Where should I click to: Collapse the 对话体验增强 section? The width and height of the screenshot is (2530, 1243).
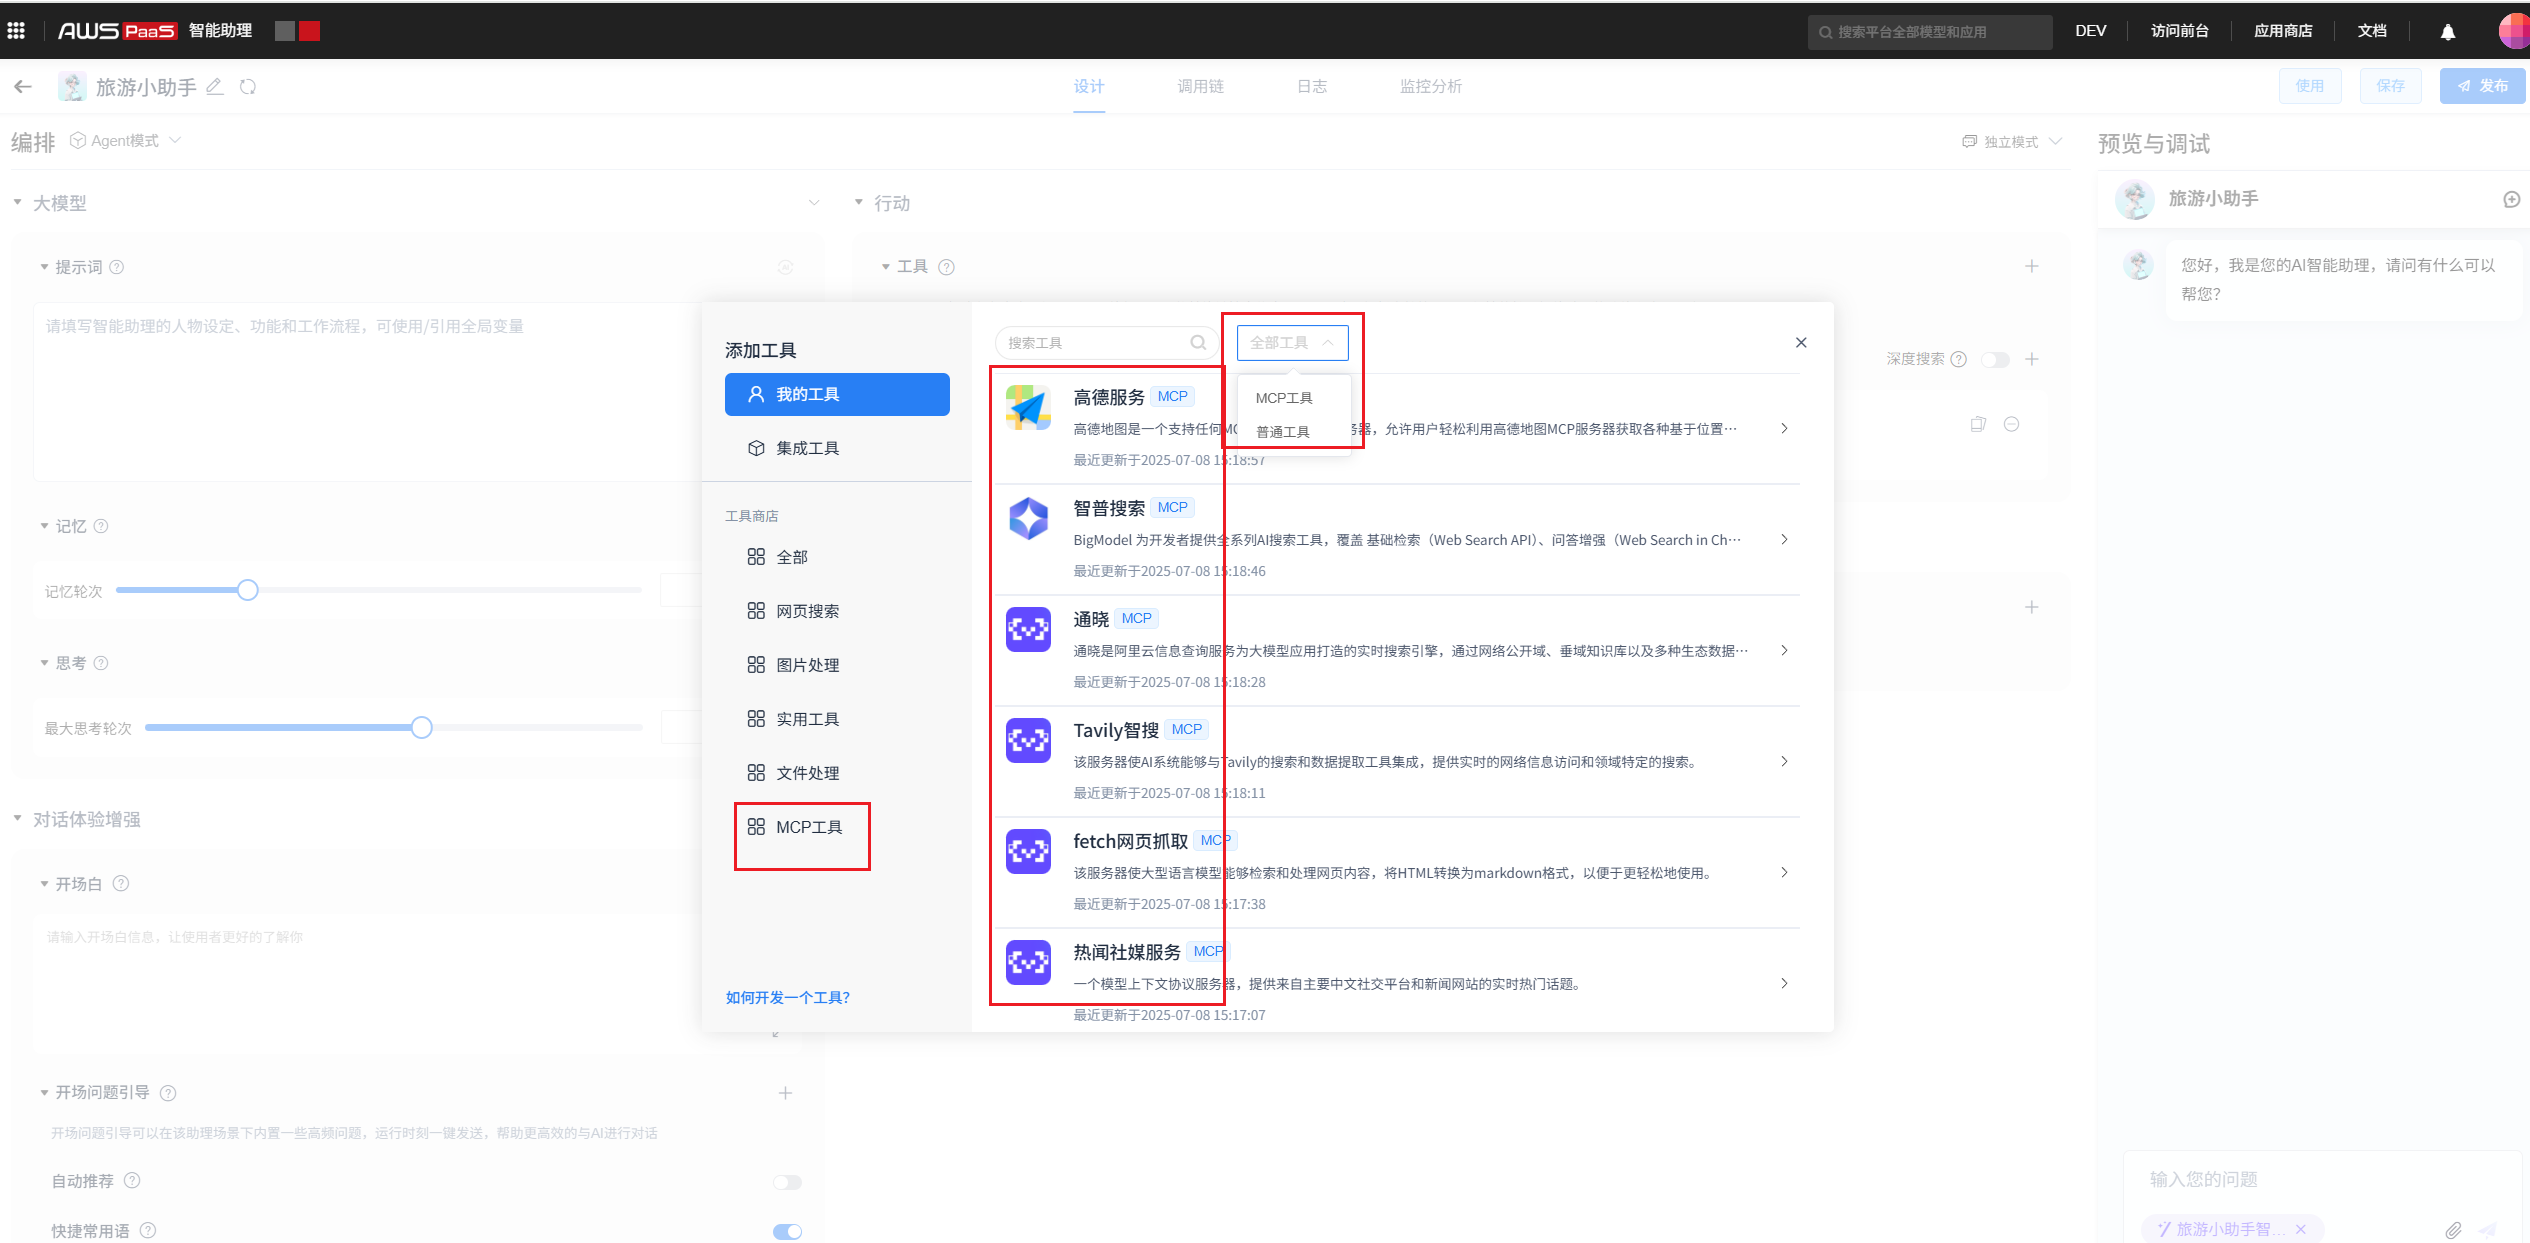coord(17,819)
